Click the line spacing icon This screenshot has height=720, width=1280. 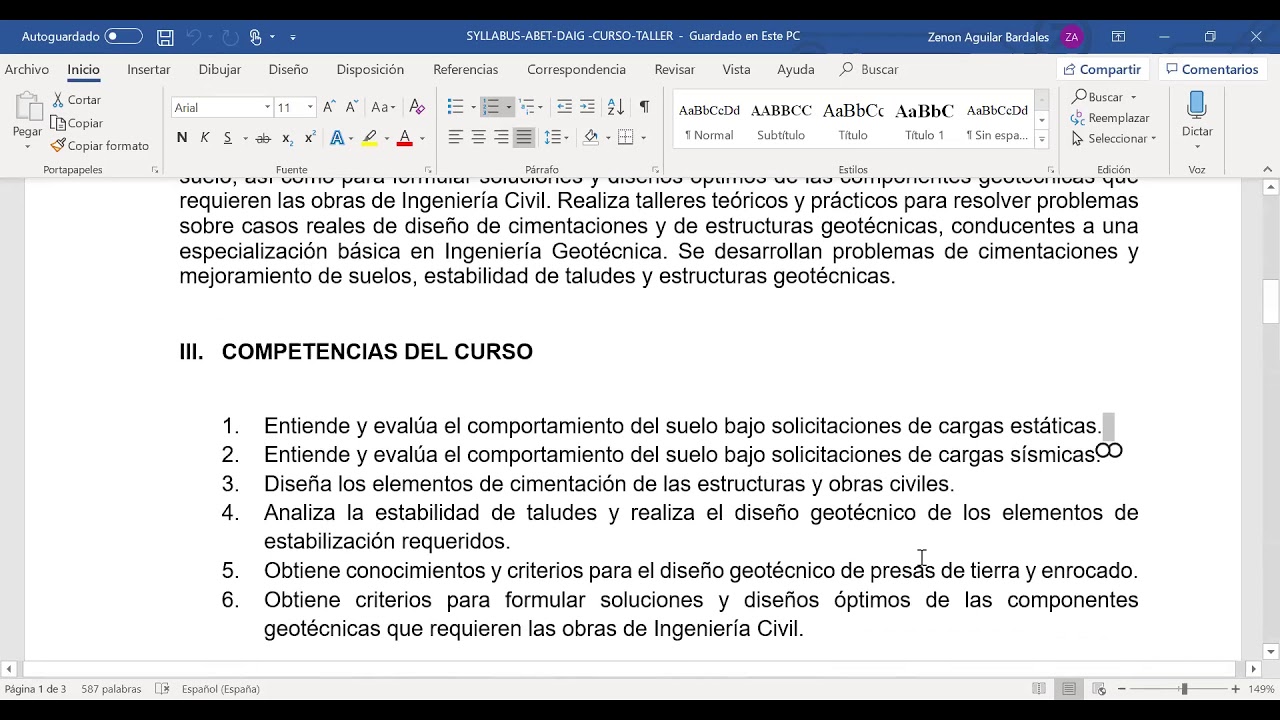(x=553, y=138)
